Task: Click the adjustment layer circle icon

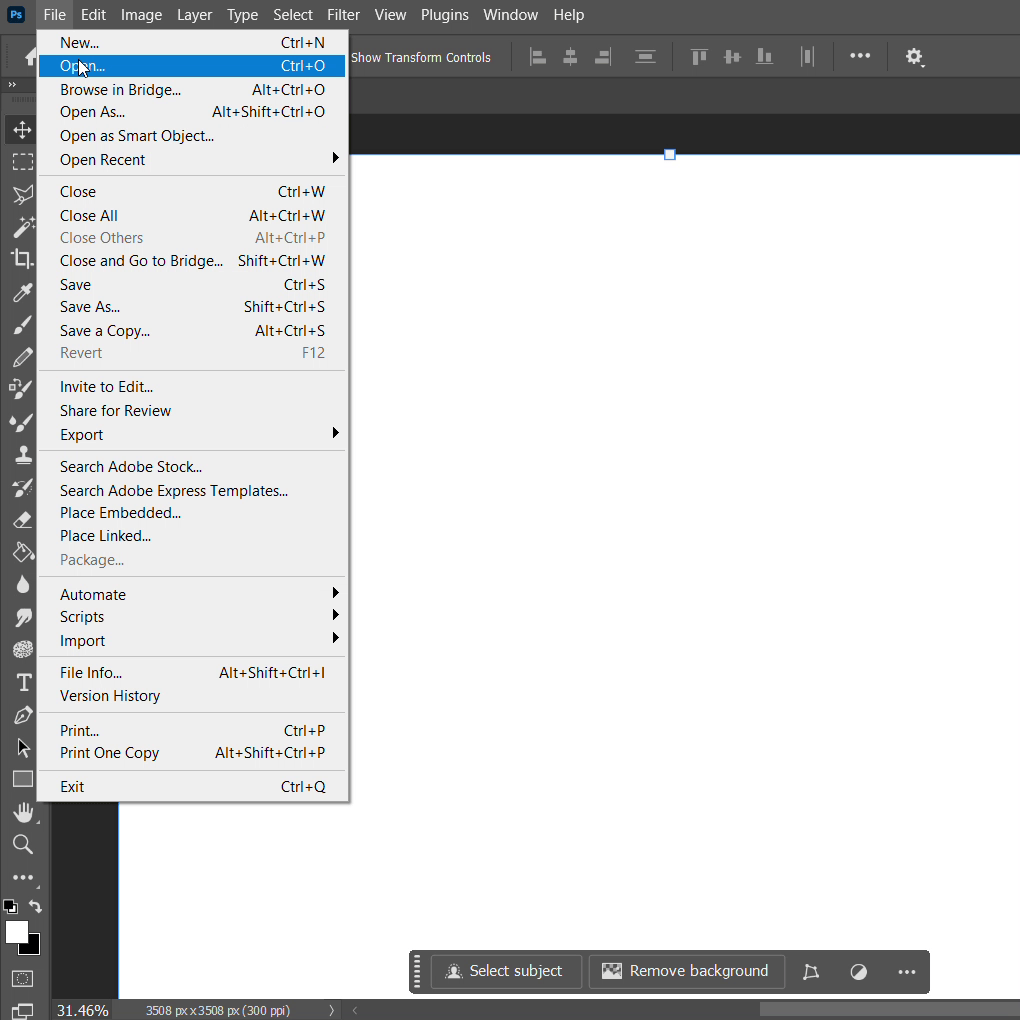Action: coord(859,972)
